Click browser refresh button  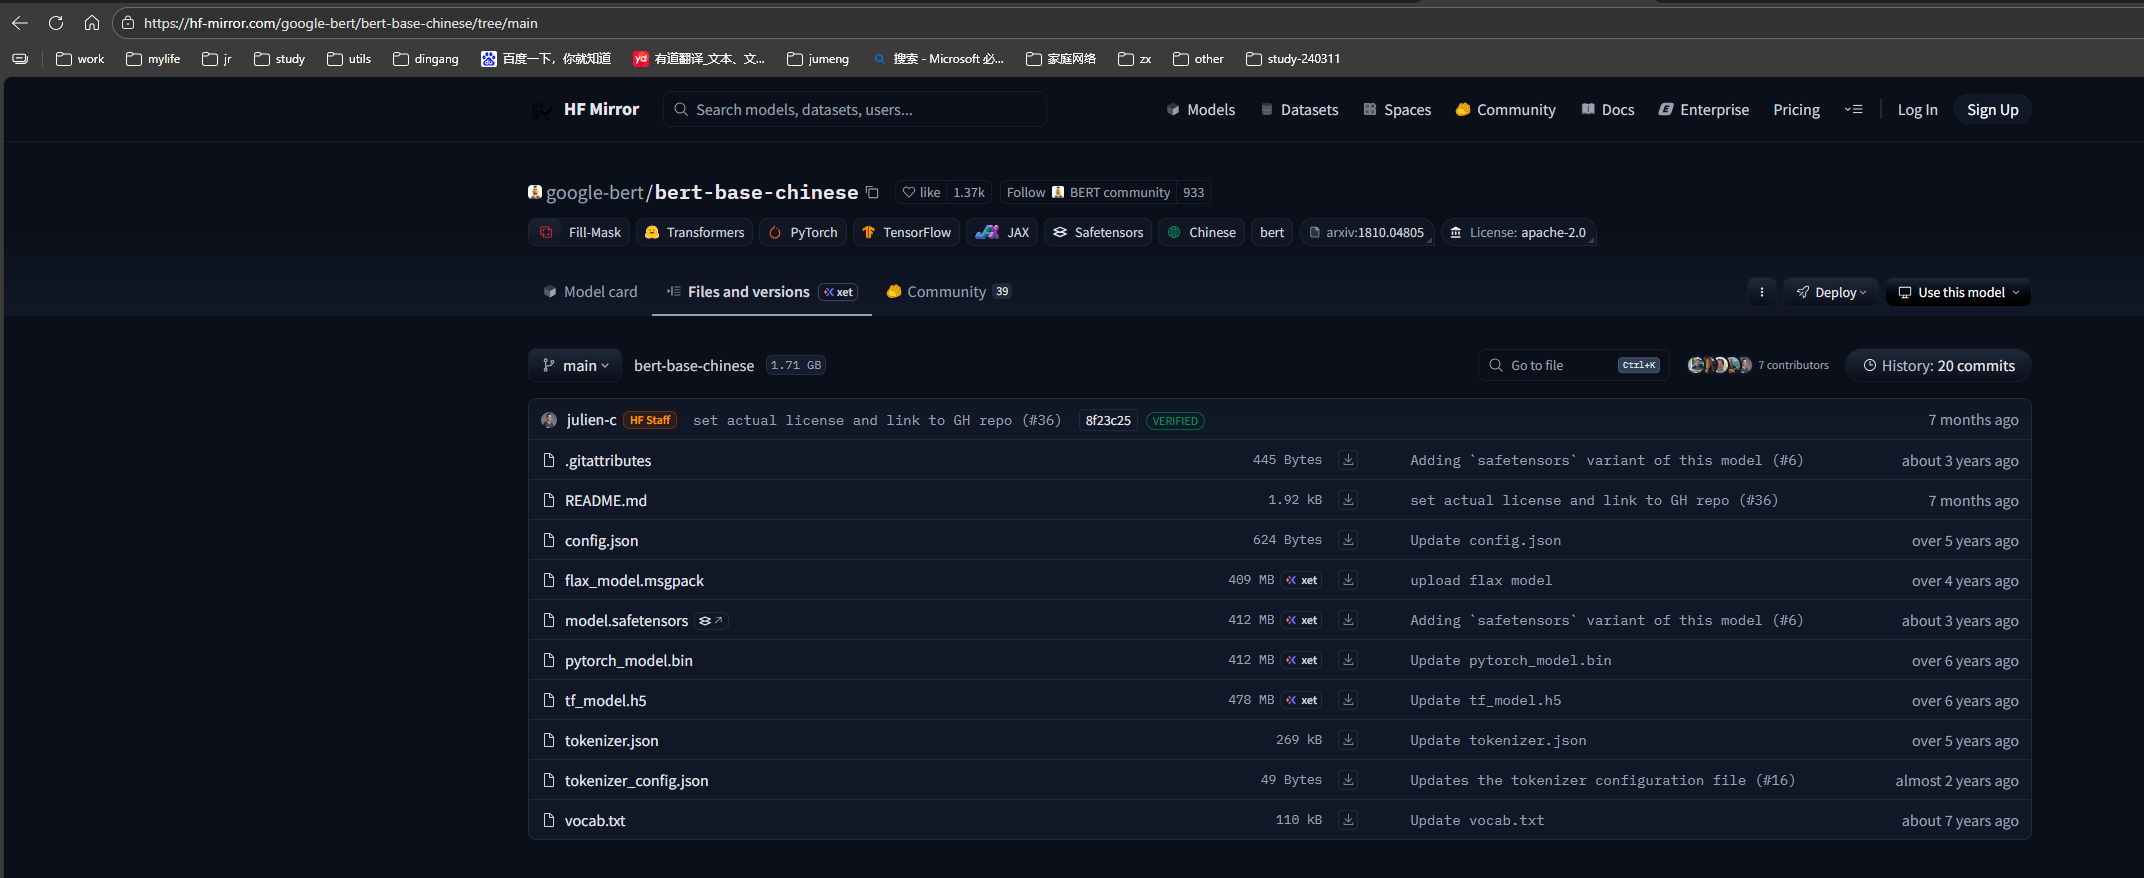click(56, 23)
